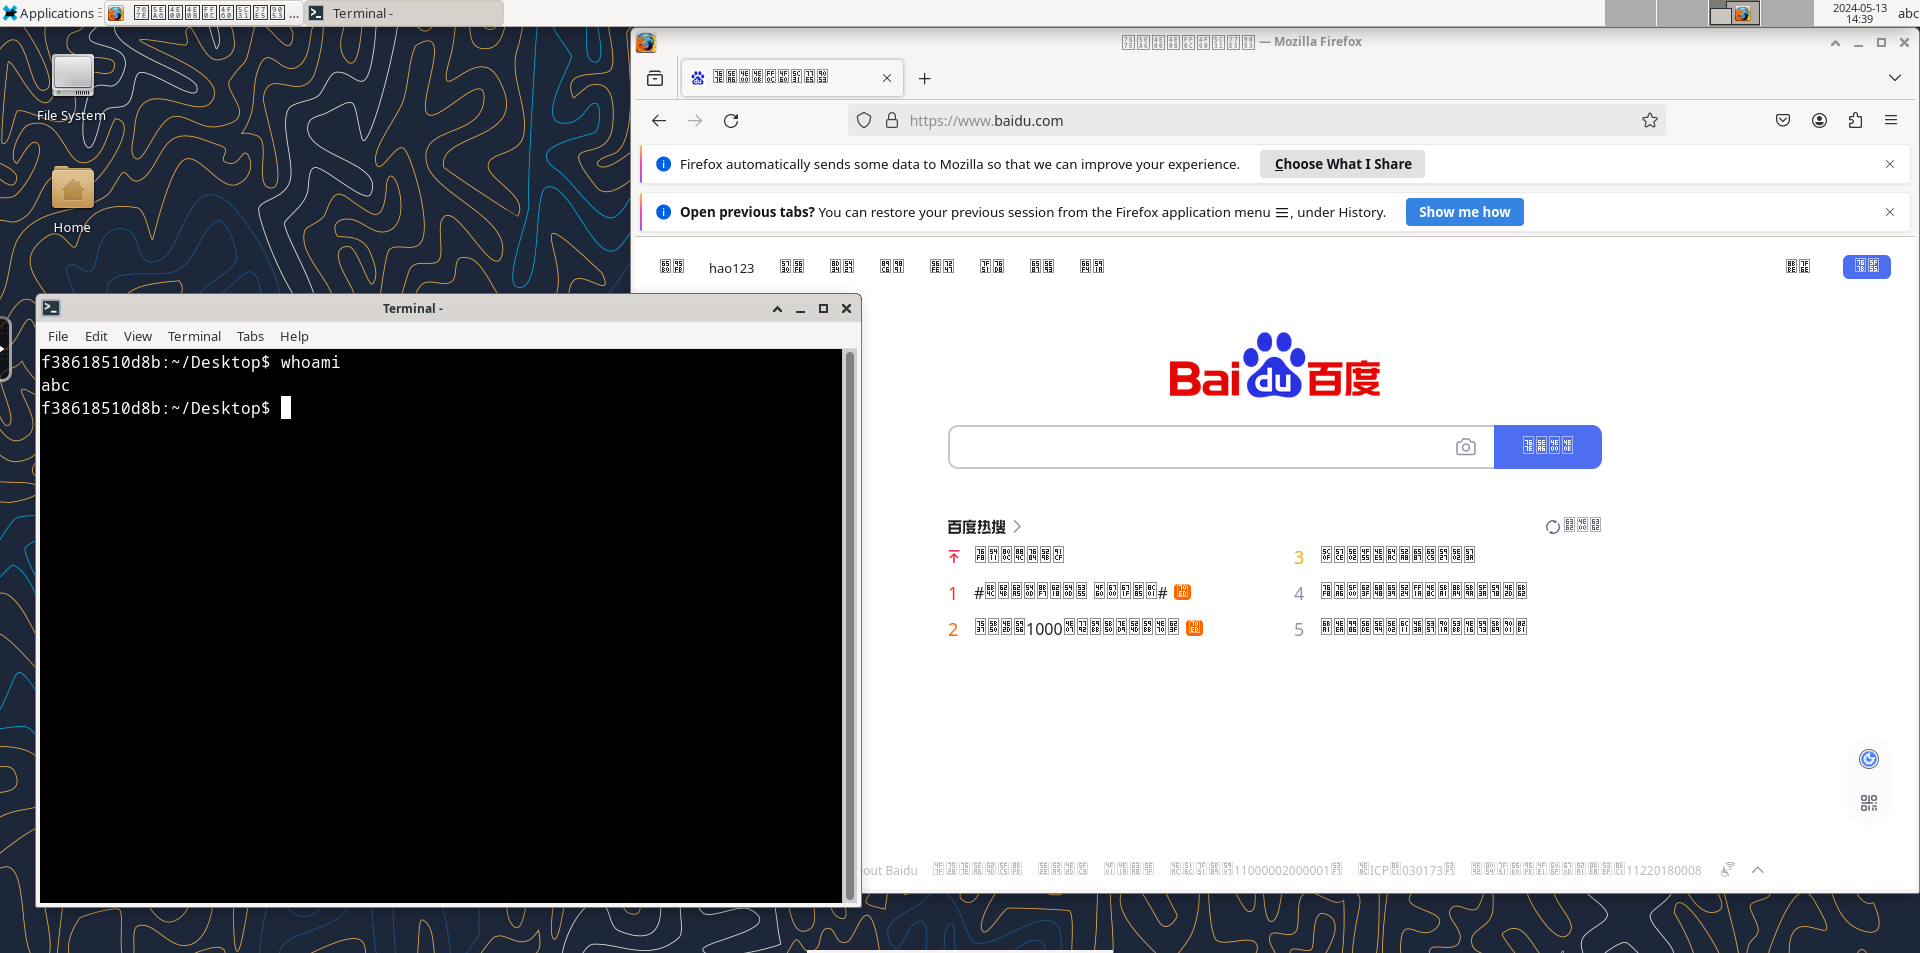Dismiss the Open previous tabs notification
This screenshot has height=953, width=1920.
pos(1890,212)
